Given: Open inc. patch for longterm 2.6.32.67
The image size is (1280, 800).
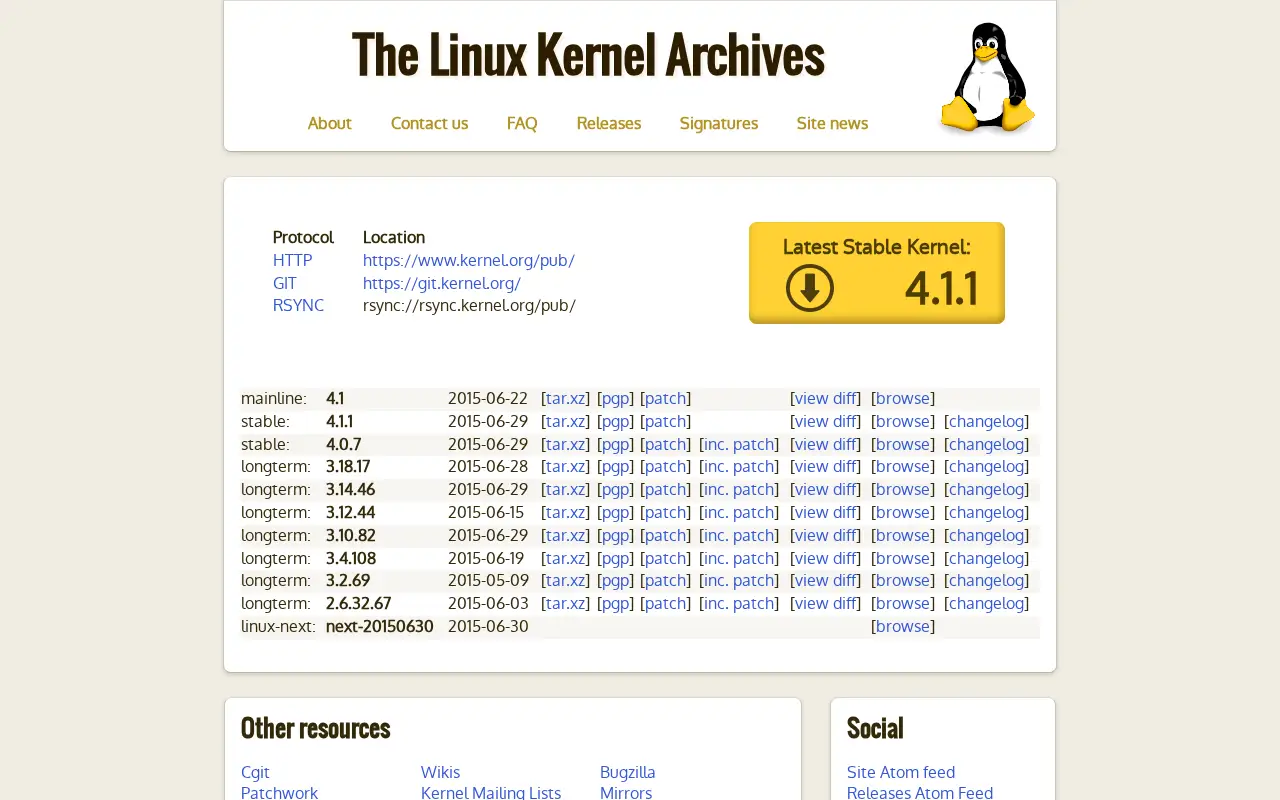Looking at the screenshot, I should tap(739, 603).
